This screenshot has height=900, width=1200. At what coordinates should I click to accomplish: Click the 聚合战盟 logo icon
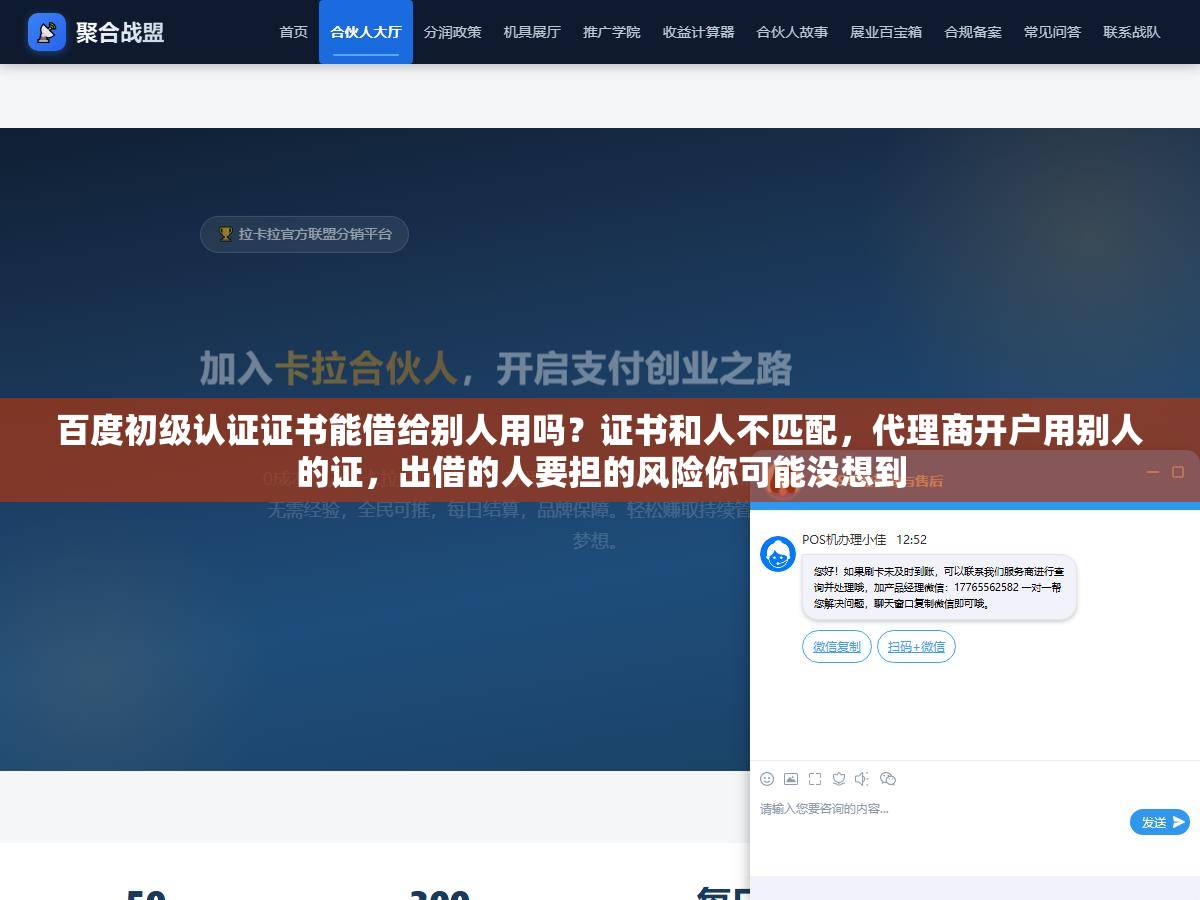coord(47,32)
